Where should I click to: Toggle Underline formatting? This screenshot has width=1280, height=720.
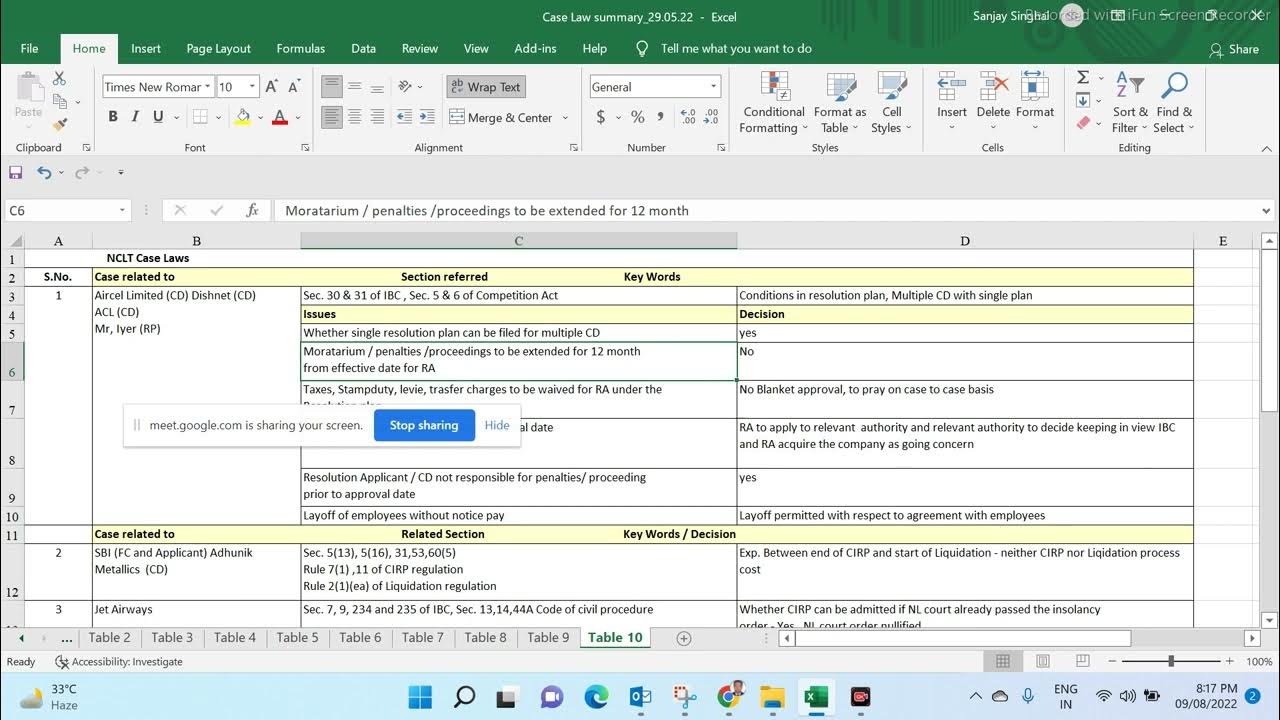coord(158,117)
